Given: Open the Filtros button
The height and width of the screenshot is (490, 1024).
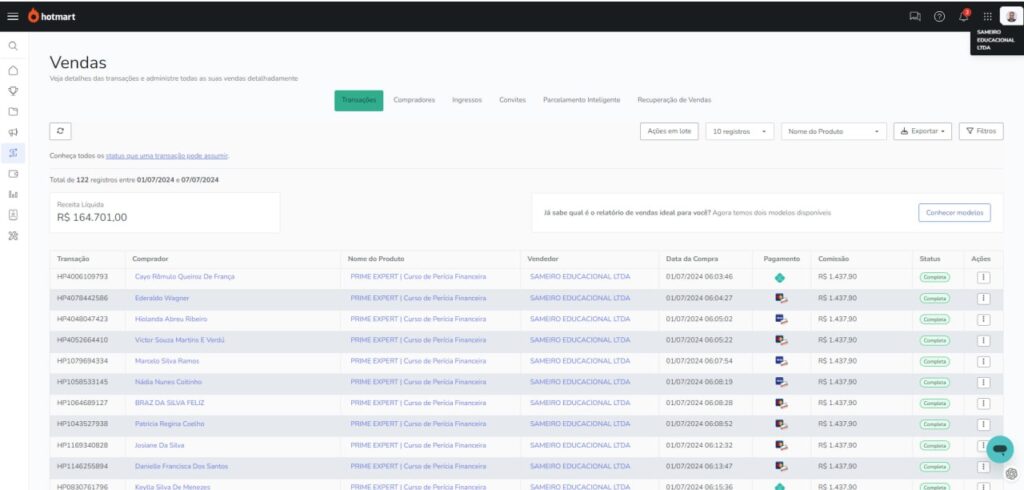Looking at the screenshot, I should point(981,131).
